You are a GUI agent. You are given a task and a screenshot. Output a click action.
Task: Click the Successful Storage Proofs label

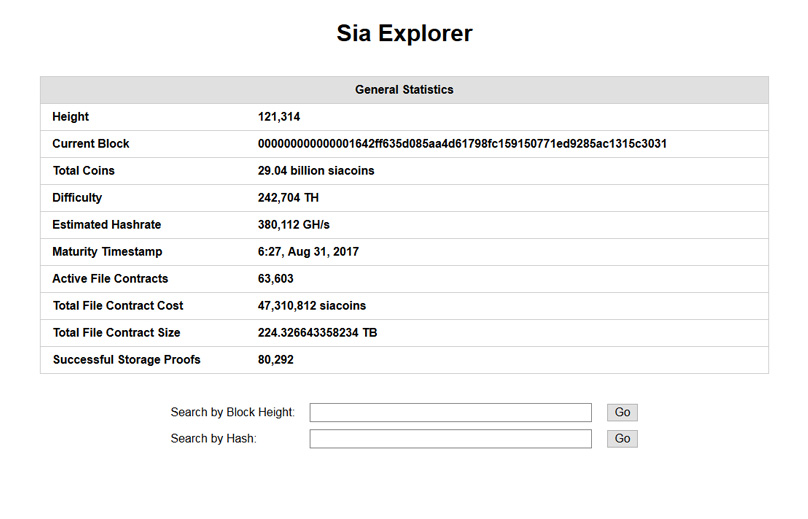click(126, 360)
